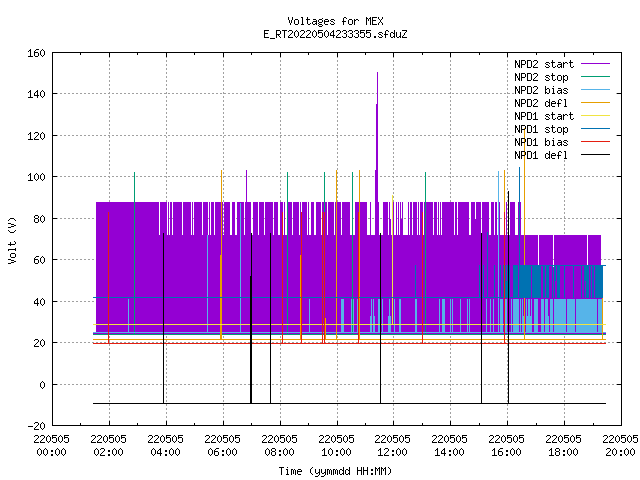Click the y-axis tick value "160"
The image size is (640, 480).
36,53
